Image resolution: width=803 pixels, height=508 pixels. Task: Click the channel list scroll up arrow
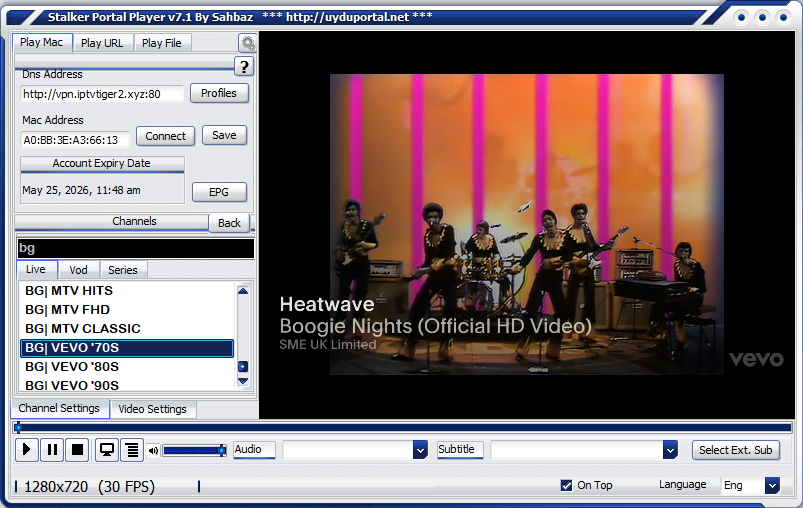click(x=243, y=291)
